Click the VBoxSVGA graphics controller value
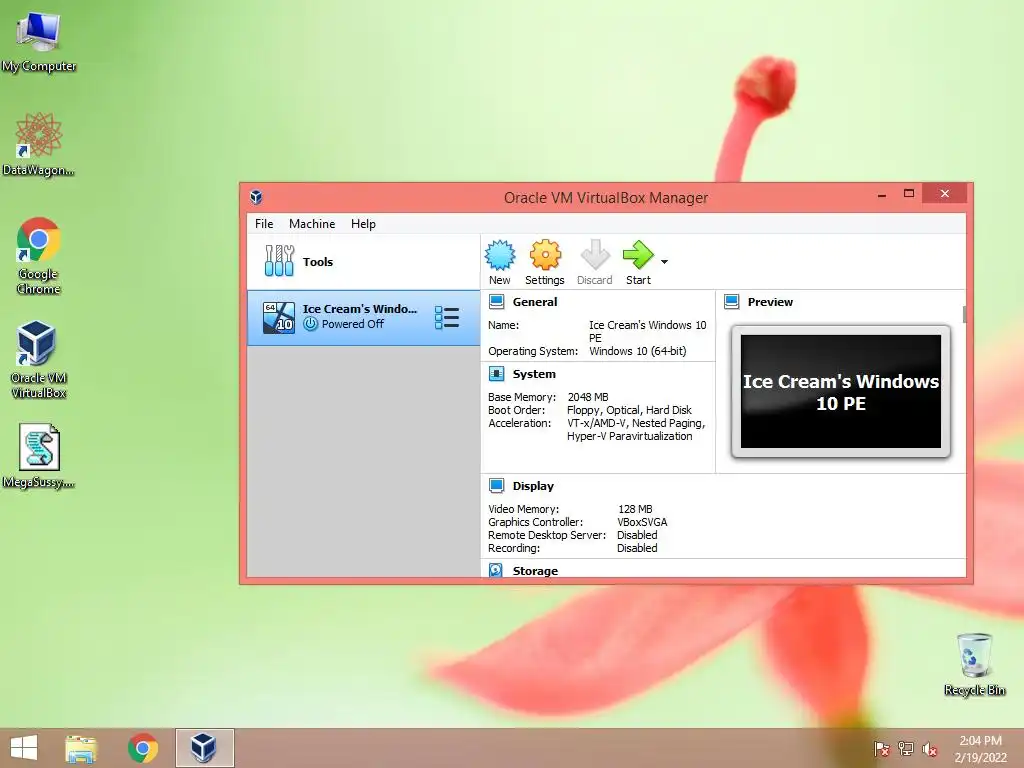This screenshot has height=768, width=1024. [642, 522]
